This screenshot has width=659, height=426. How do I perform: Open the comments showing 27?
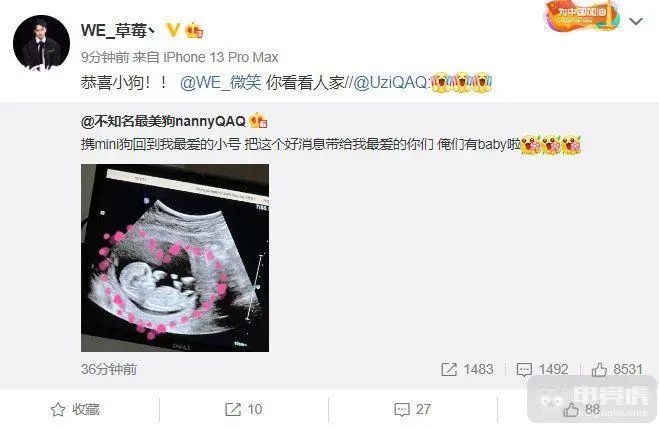pos(412,409)
